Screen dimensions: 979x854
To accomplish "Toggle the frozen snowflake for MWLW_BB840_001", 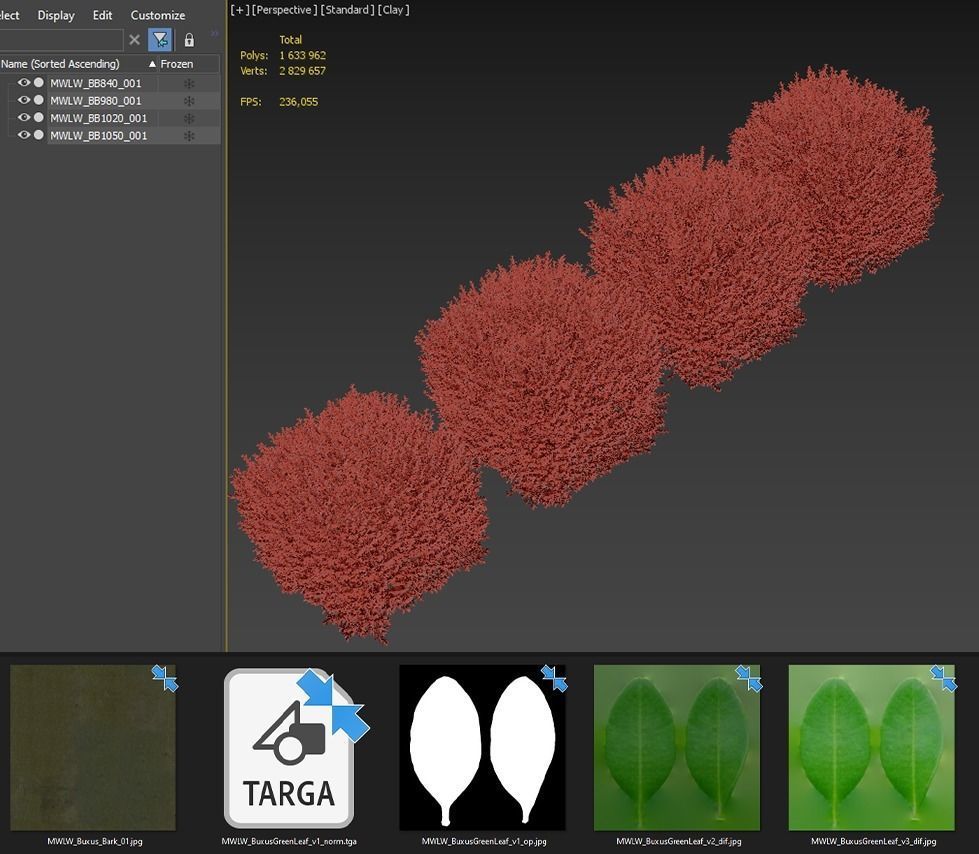I will point(189,84).
